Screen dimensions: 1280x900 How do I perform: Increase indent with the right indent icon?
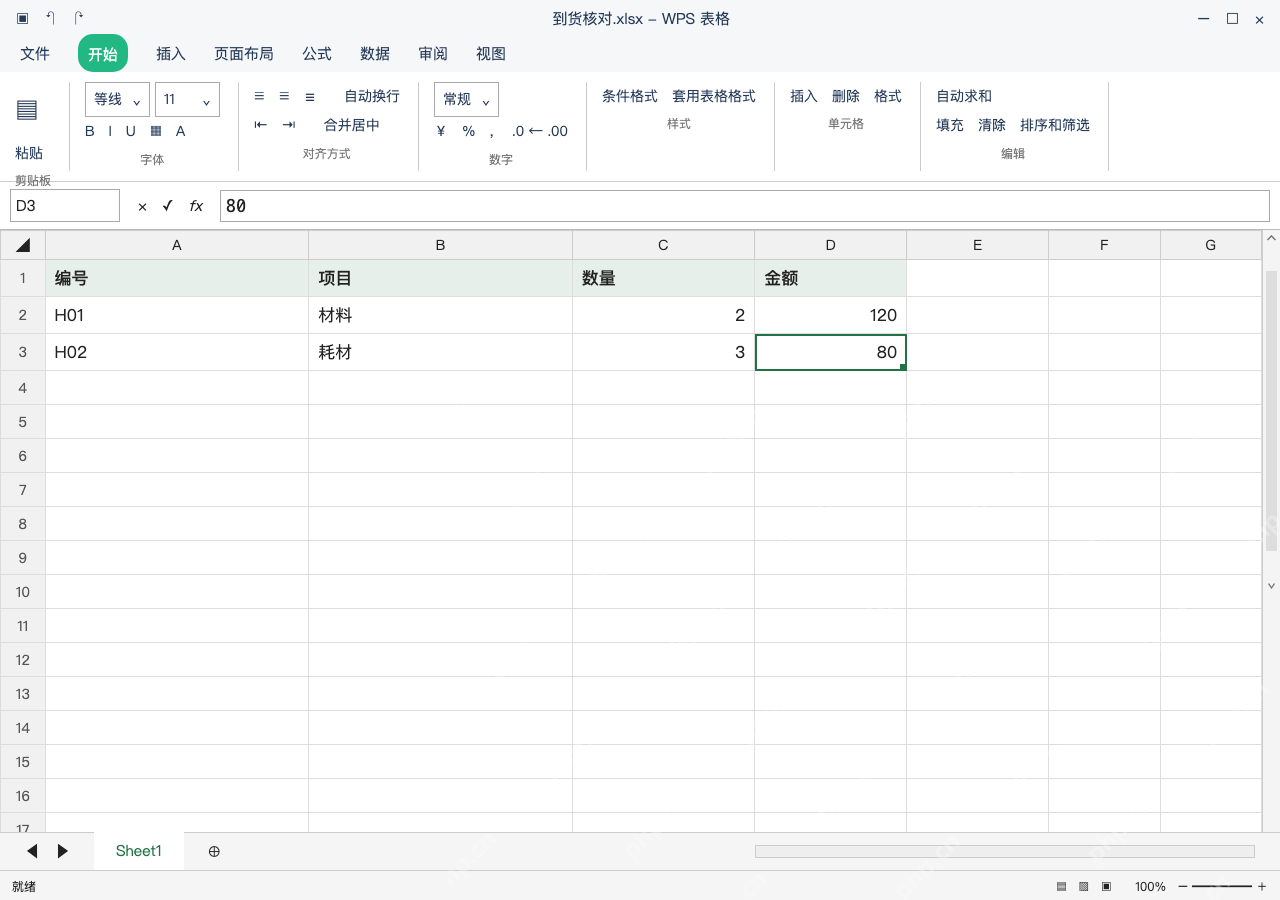tap(289, 125)
